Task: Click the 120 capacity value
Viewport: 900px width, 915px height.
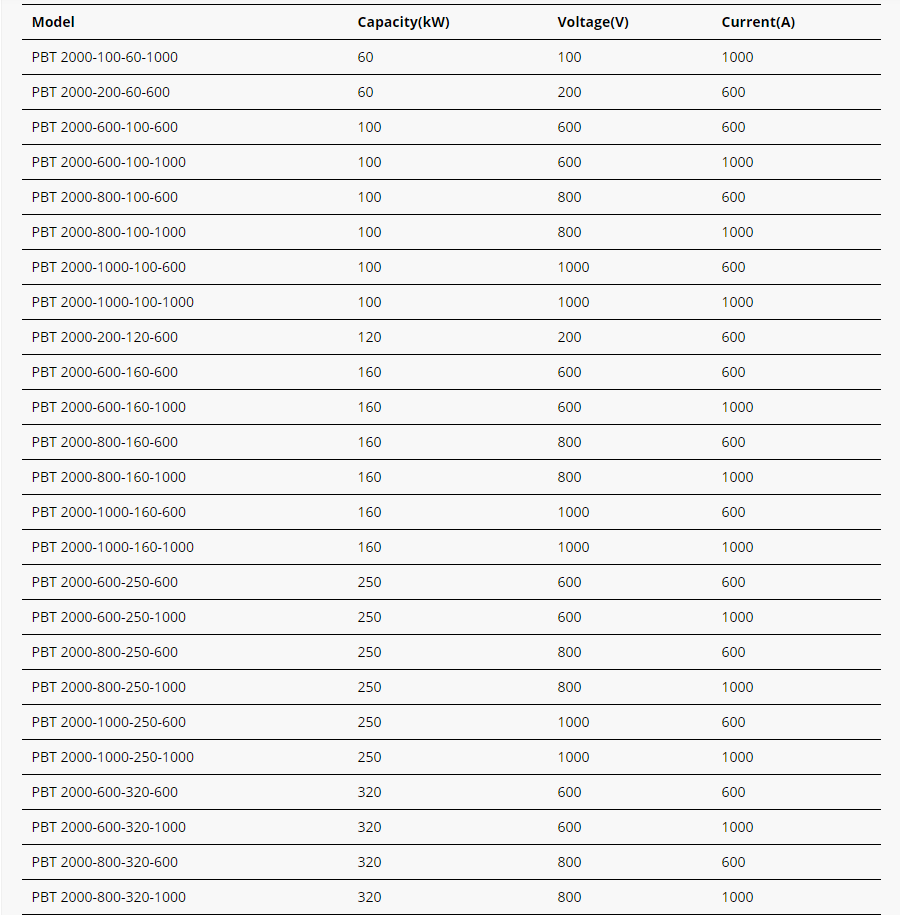Action: [370, 337]
